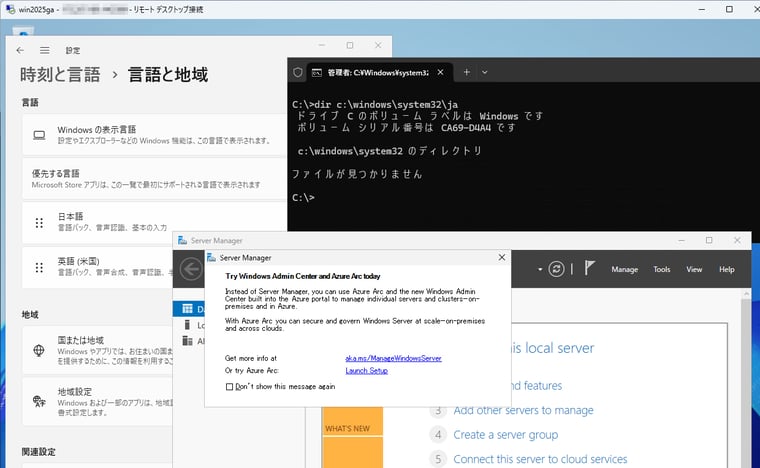Screen dimensions: 760x468
Task: Expand the 地域設定 setting
Action: (98, 402)
